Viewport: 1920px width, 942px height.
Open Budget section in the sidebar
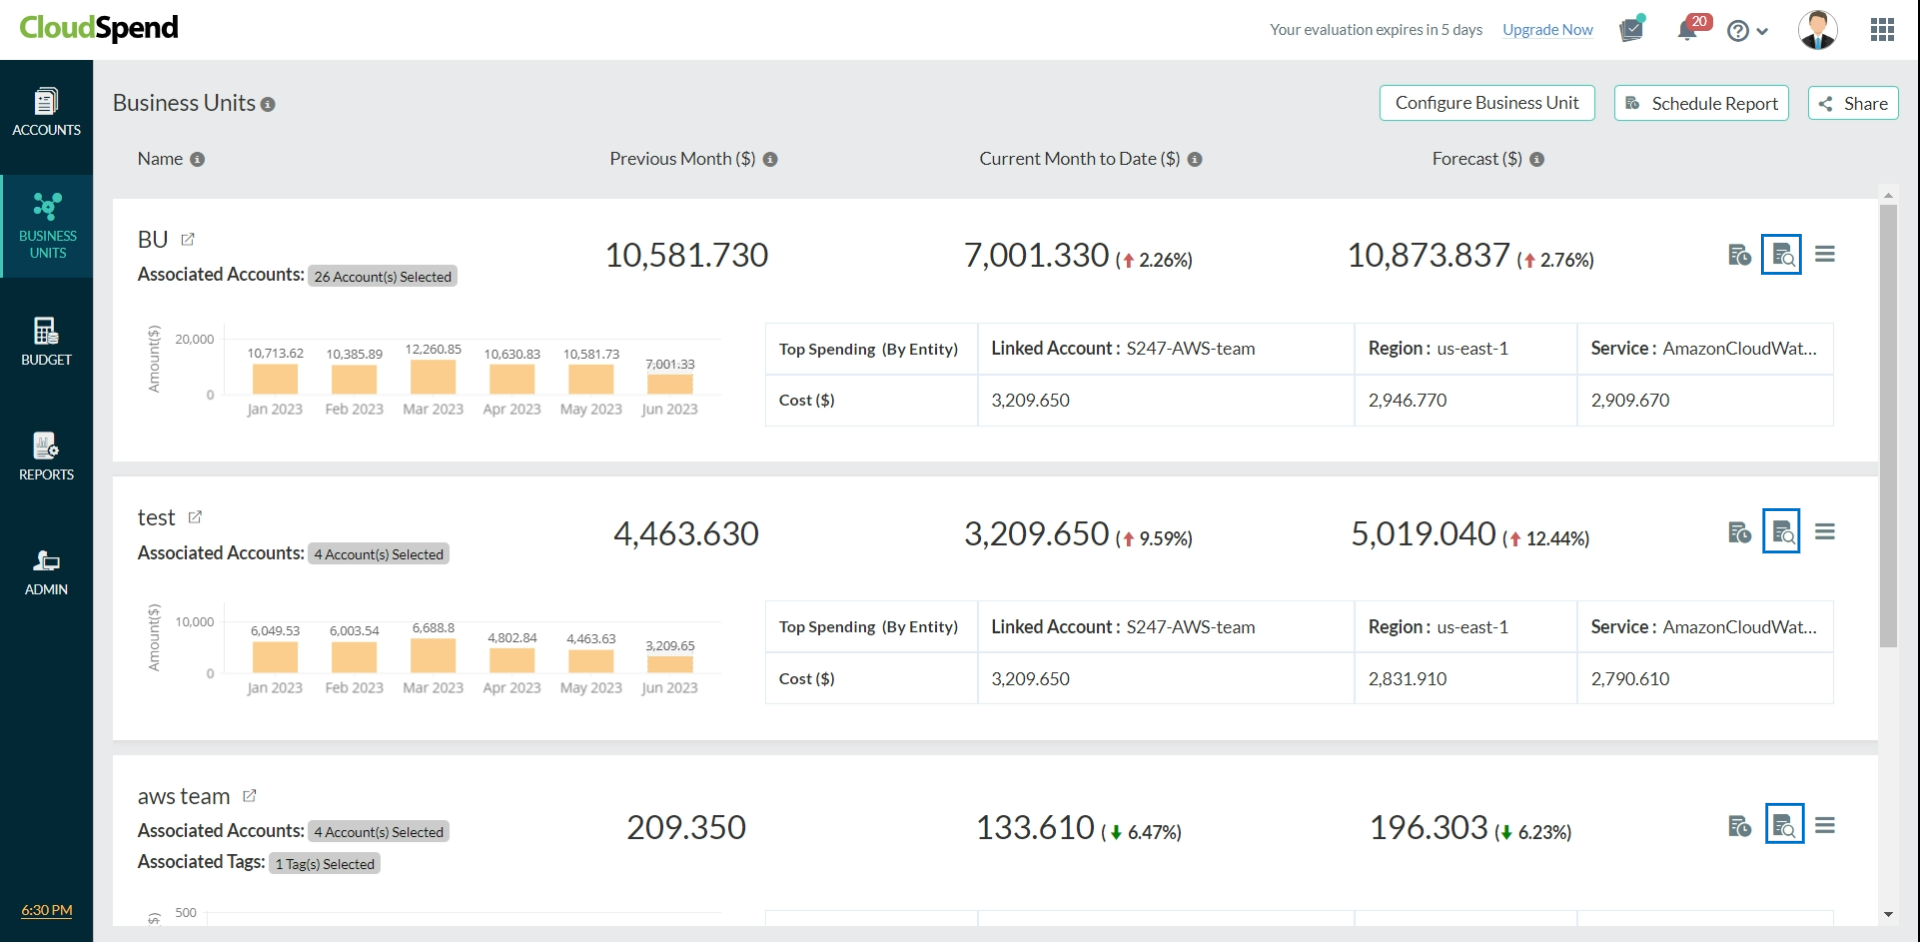point(46,342)
